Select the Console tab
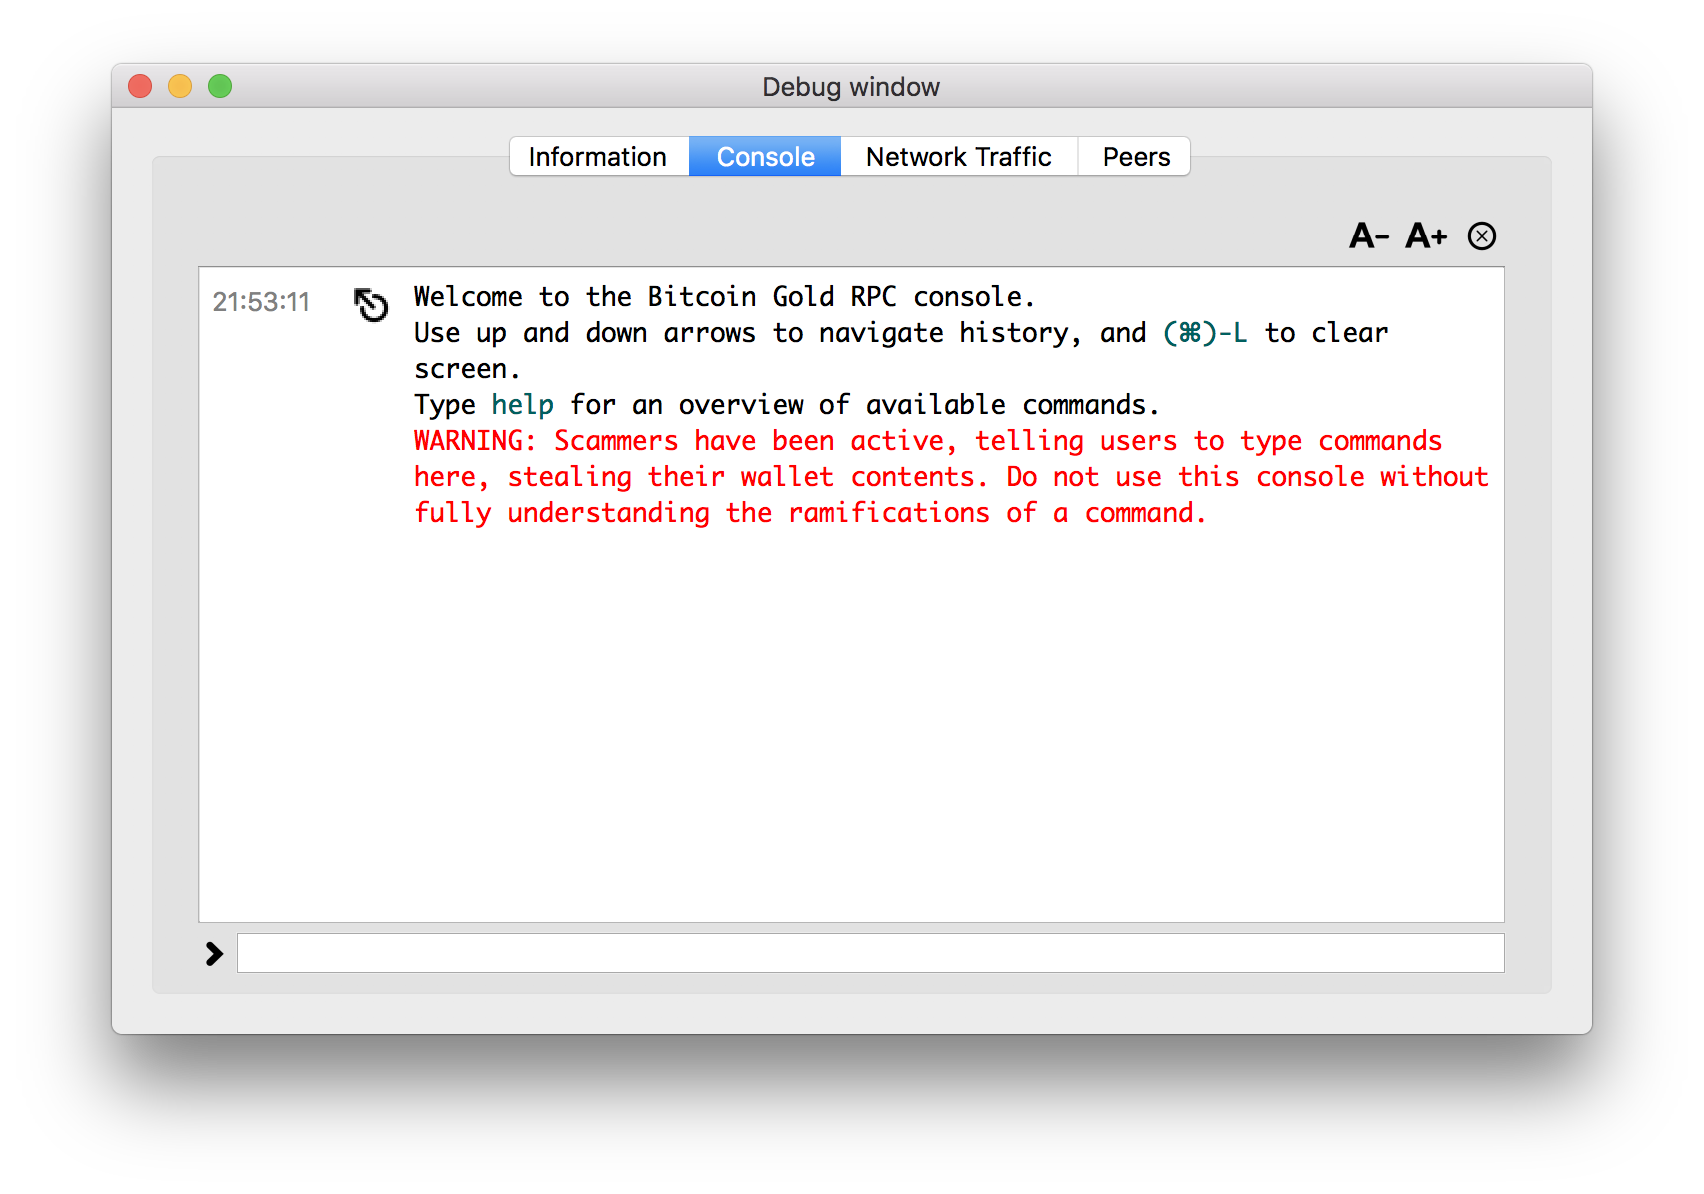The image size is (1704, 1194). tap(765, 157)
